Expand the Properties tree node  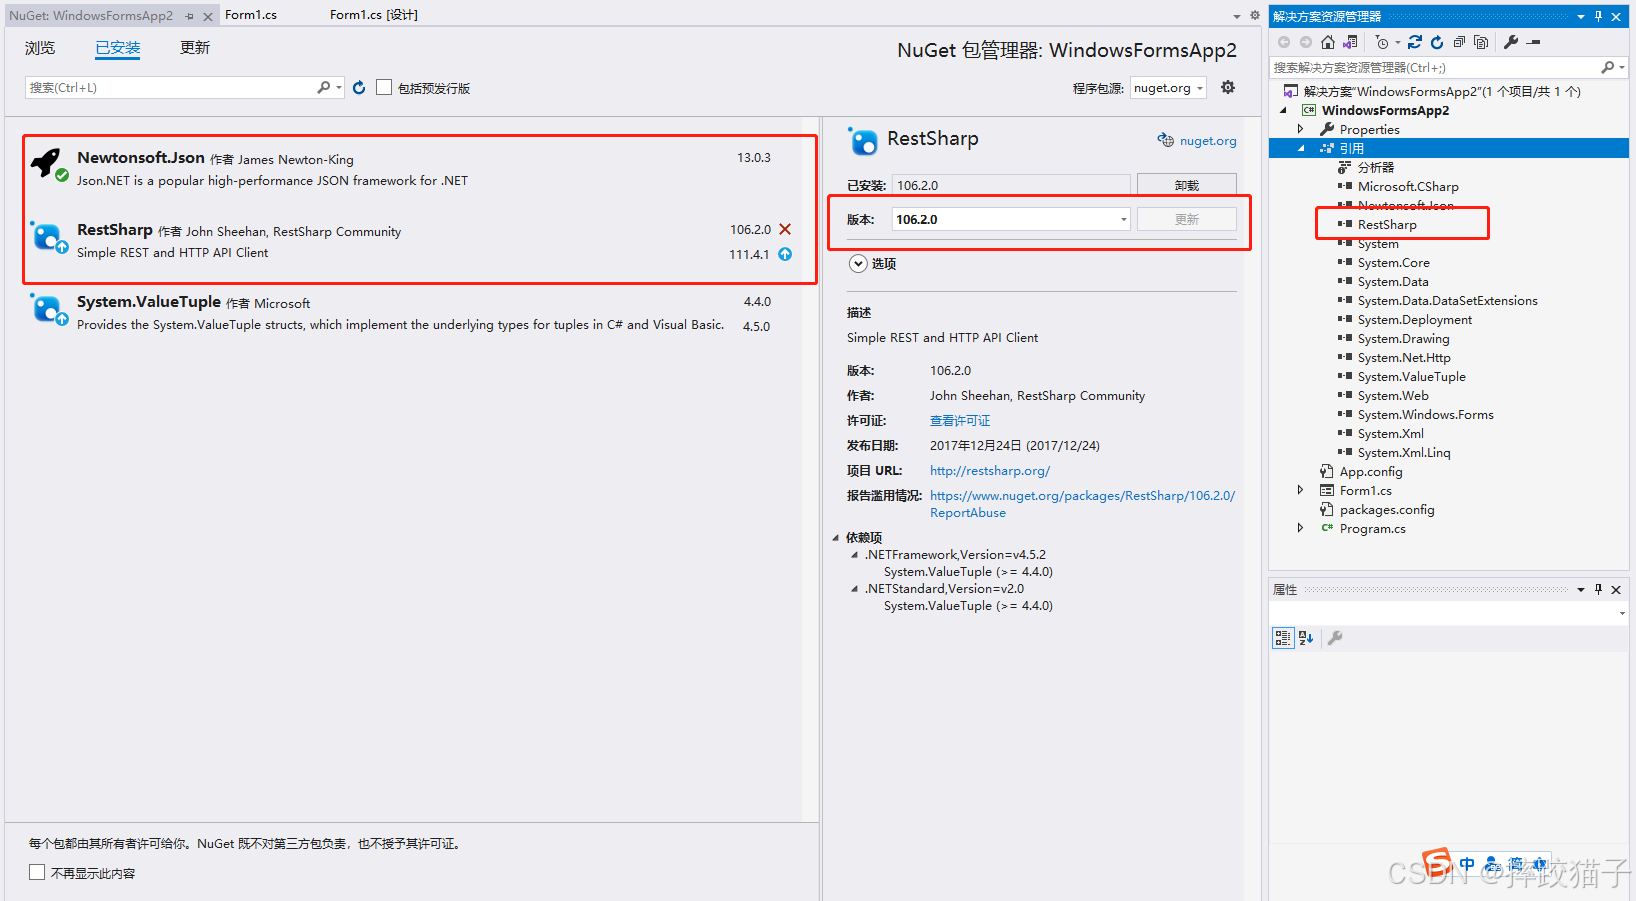click(x=1300, y=129)
